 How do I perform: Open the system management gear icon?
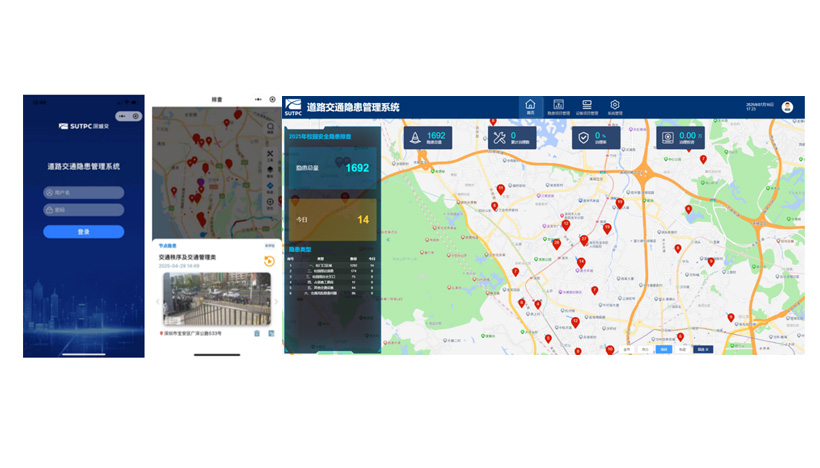tap(615, 106)
